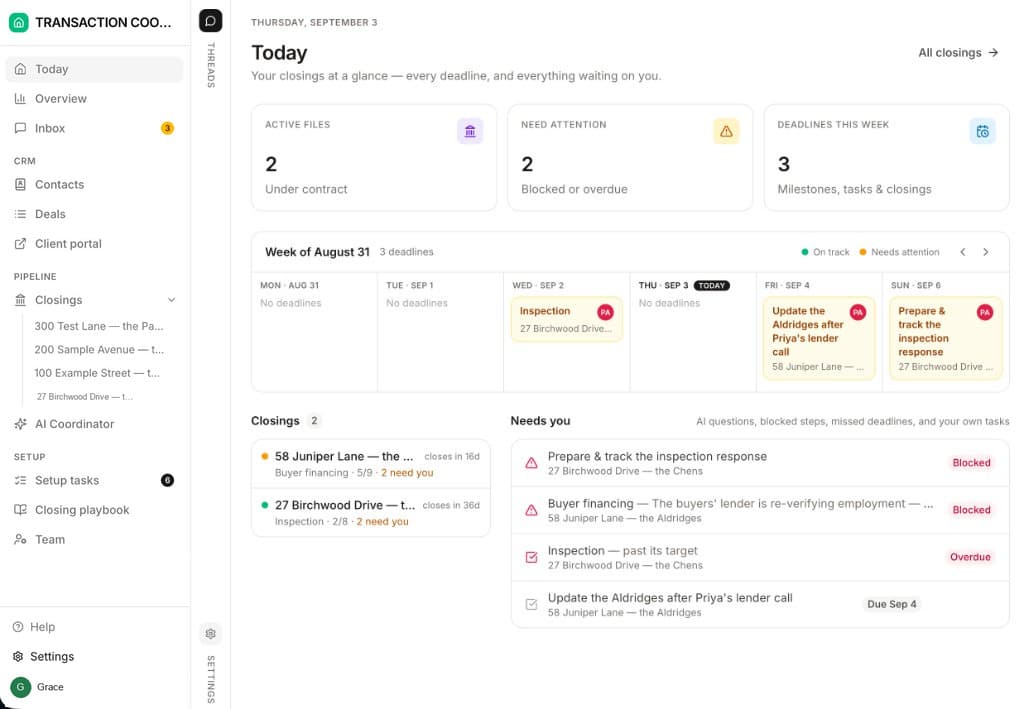1024x709 pixels.
Task: Open Deals under CRM
Action: 94,213
